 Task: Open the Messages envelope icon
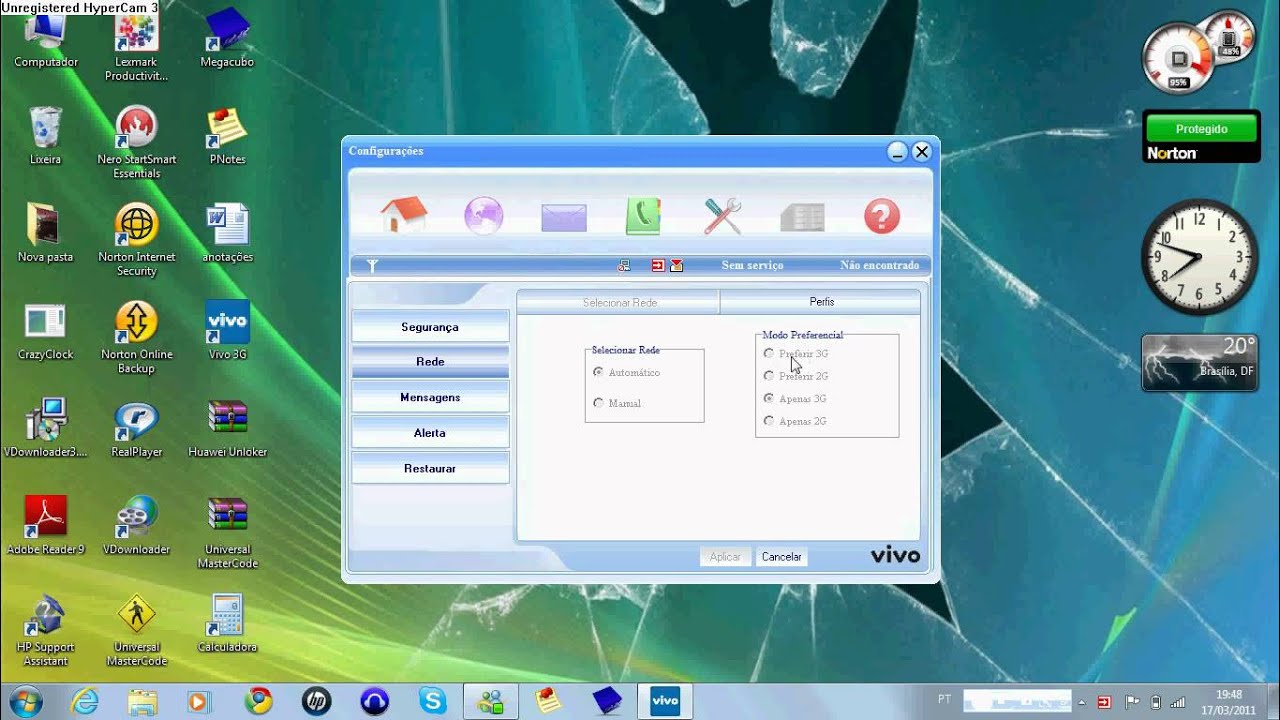point(564,217)
